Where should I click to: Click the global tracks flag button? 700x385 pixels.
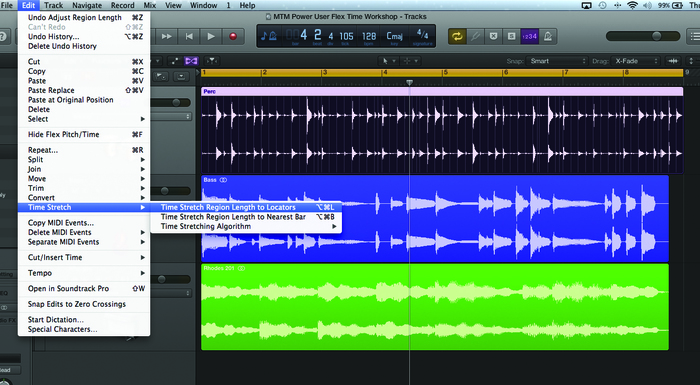pyautogui.click(x=162, y=76)
